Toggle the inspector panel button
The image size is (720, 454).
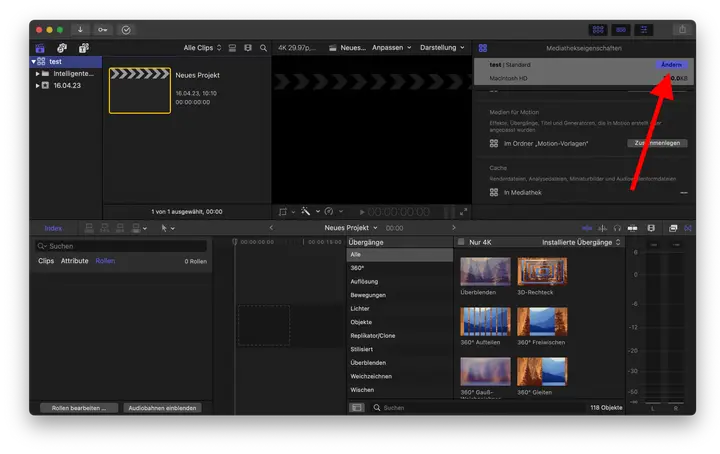coord(643,30)
